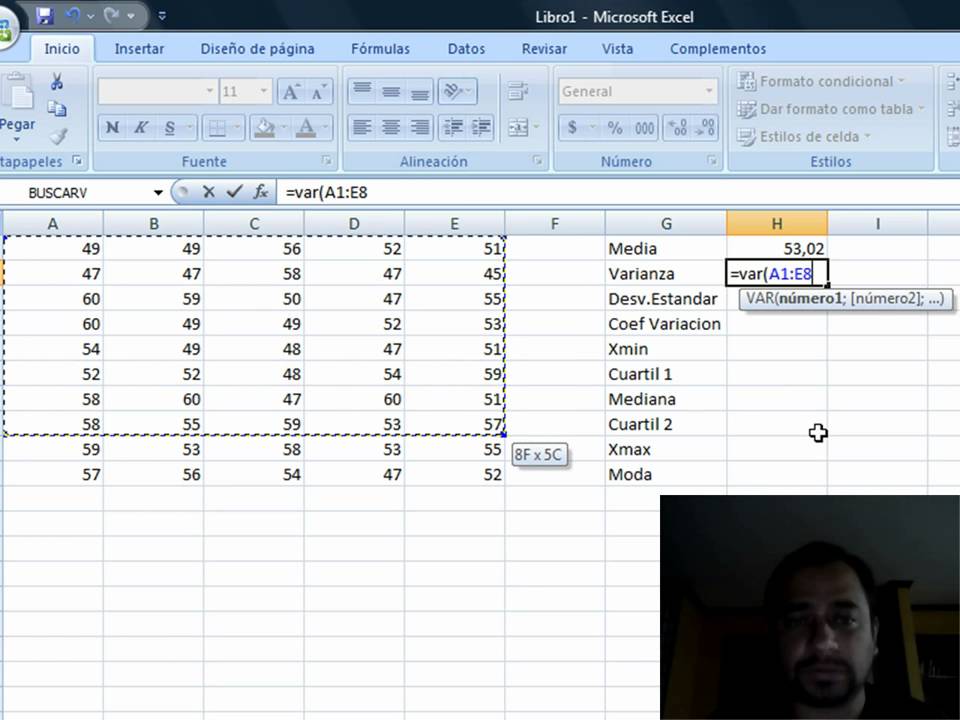Image resolution: width=960 pixels, height=720 pixels.
Task: Click the increase indent icon
Action: [481, 127]
